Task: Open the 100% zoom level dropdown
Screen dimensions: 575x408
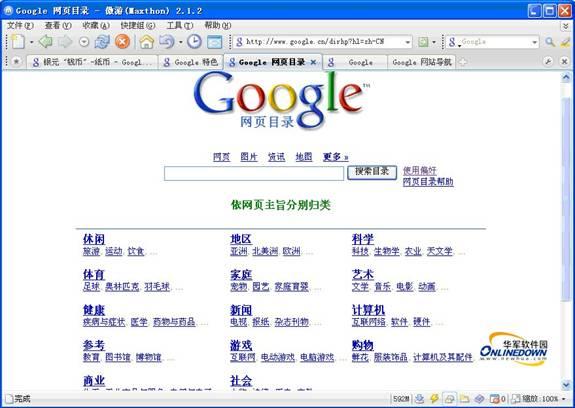Action: pos(564,399)
